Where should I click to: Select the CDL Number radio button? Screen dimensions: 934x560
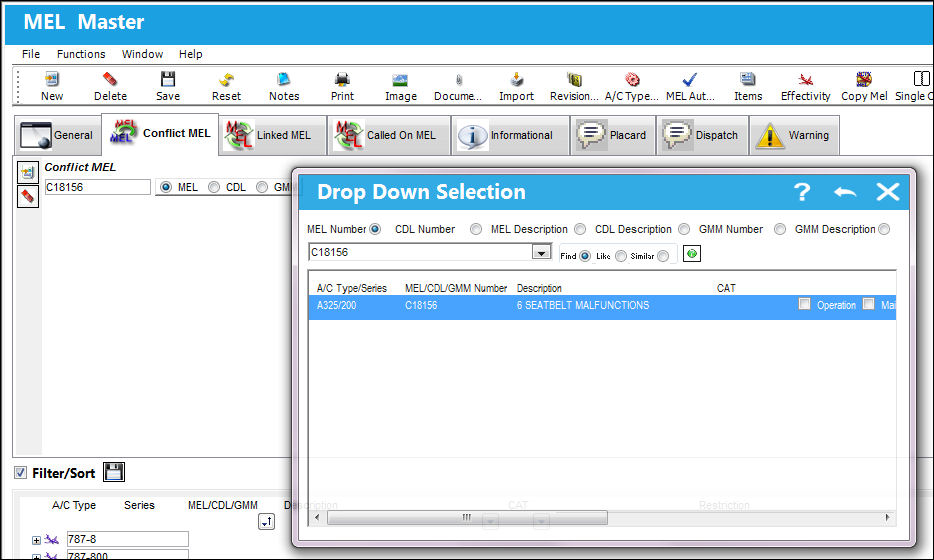(475, 229)
